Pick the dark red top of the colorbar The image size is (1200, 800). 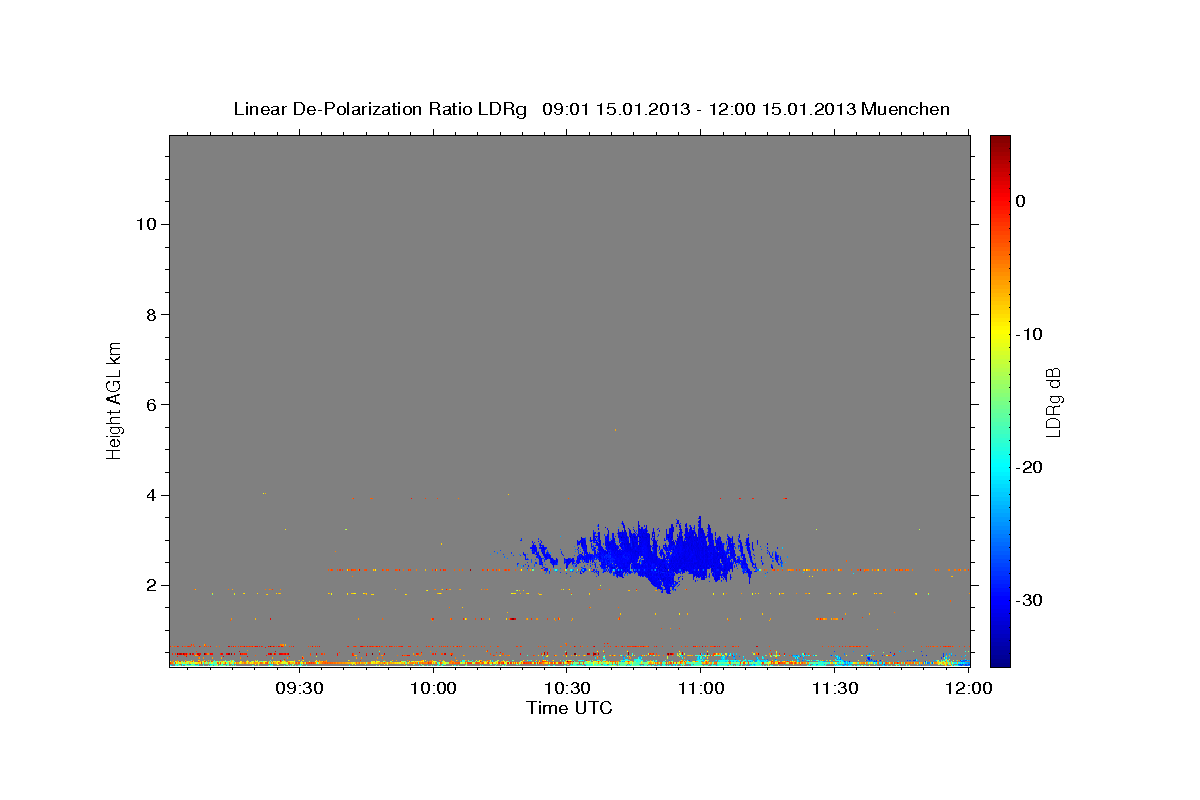pos(1000,142)
